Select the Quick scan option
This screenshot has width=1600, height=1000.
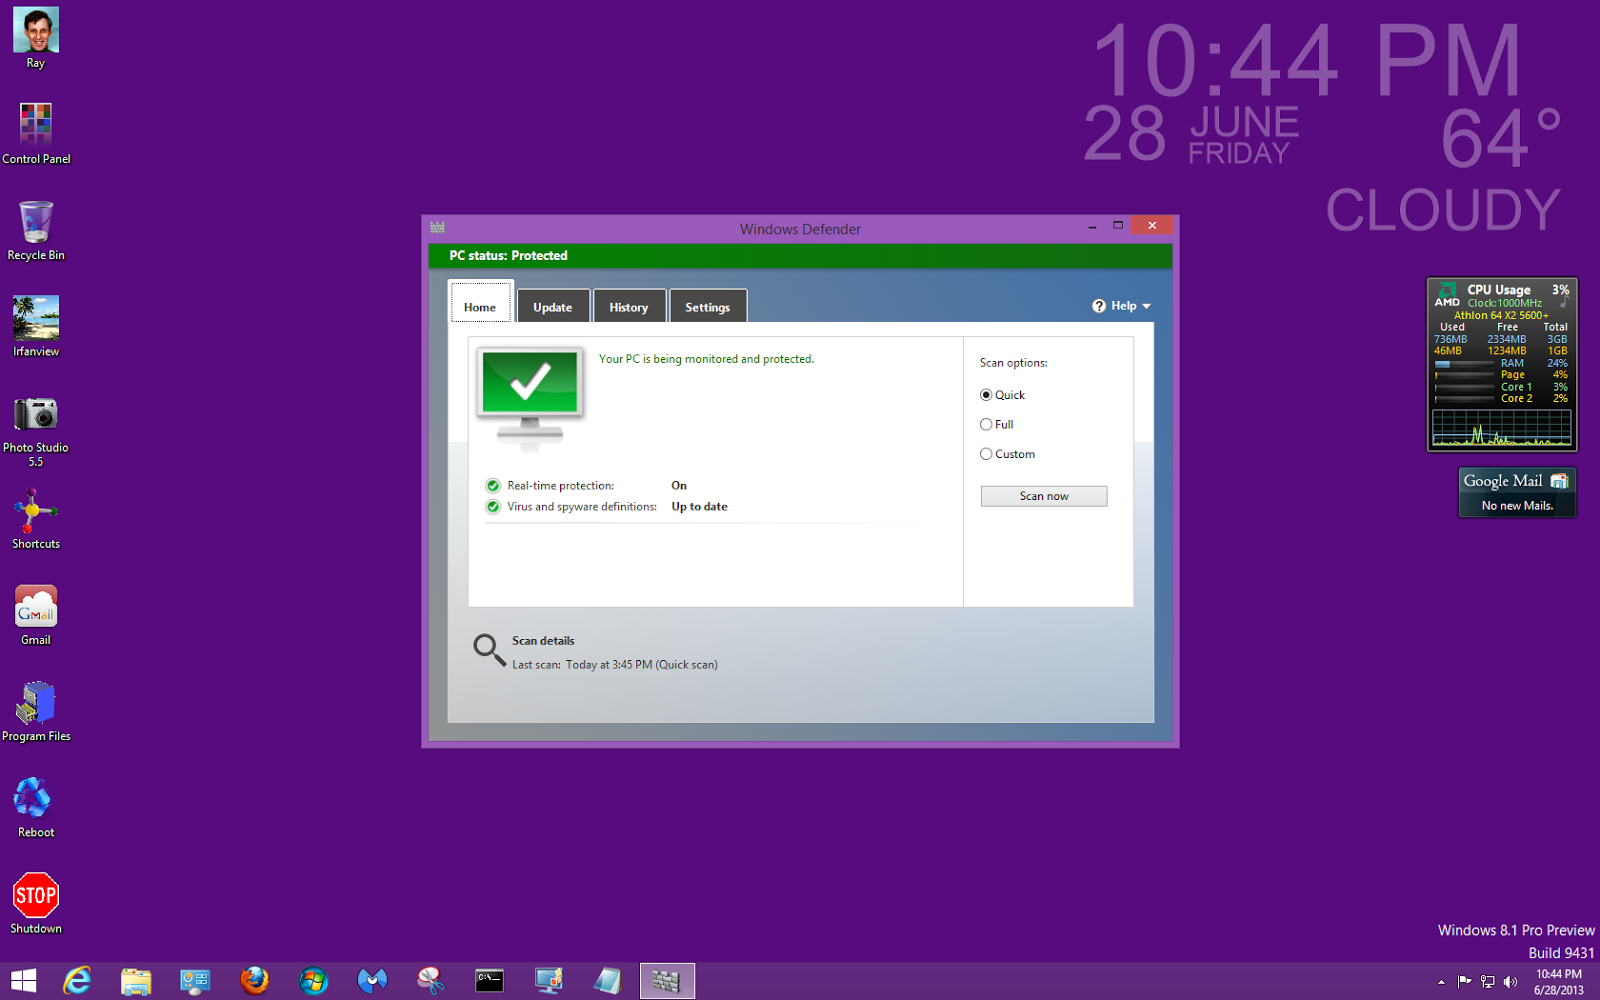986,395
